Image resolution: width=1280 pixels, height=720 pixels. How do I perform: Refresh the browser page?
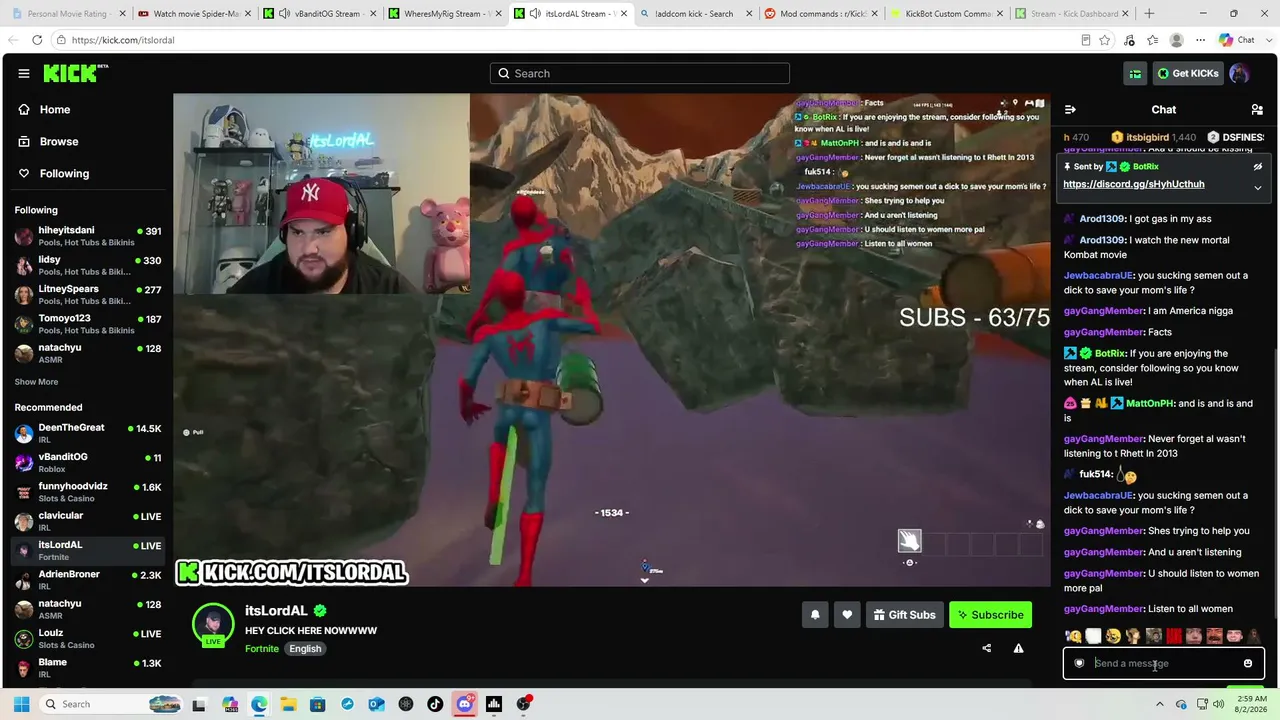(37, 40)
